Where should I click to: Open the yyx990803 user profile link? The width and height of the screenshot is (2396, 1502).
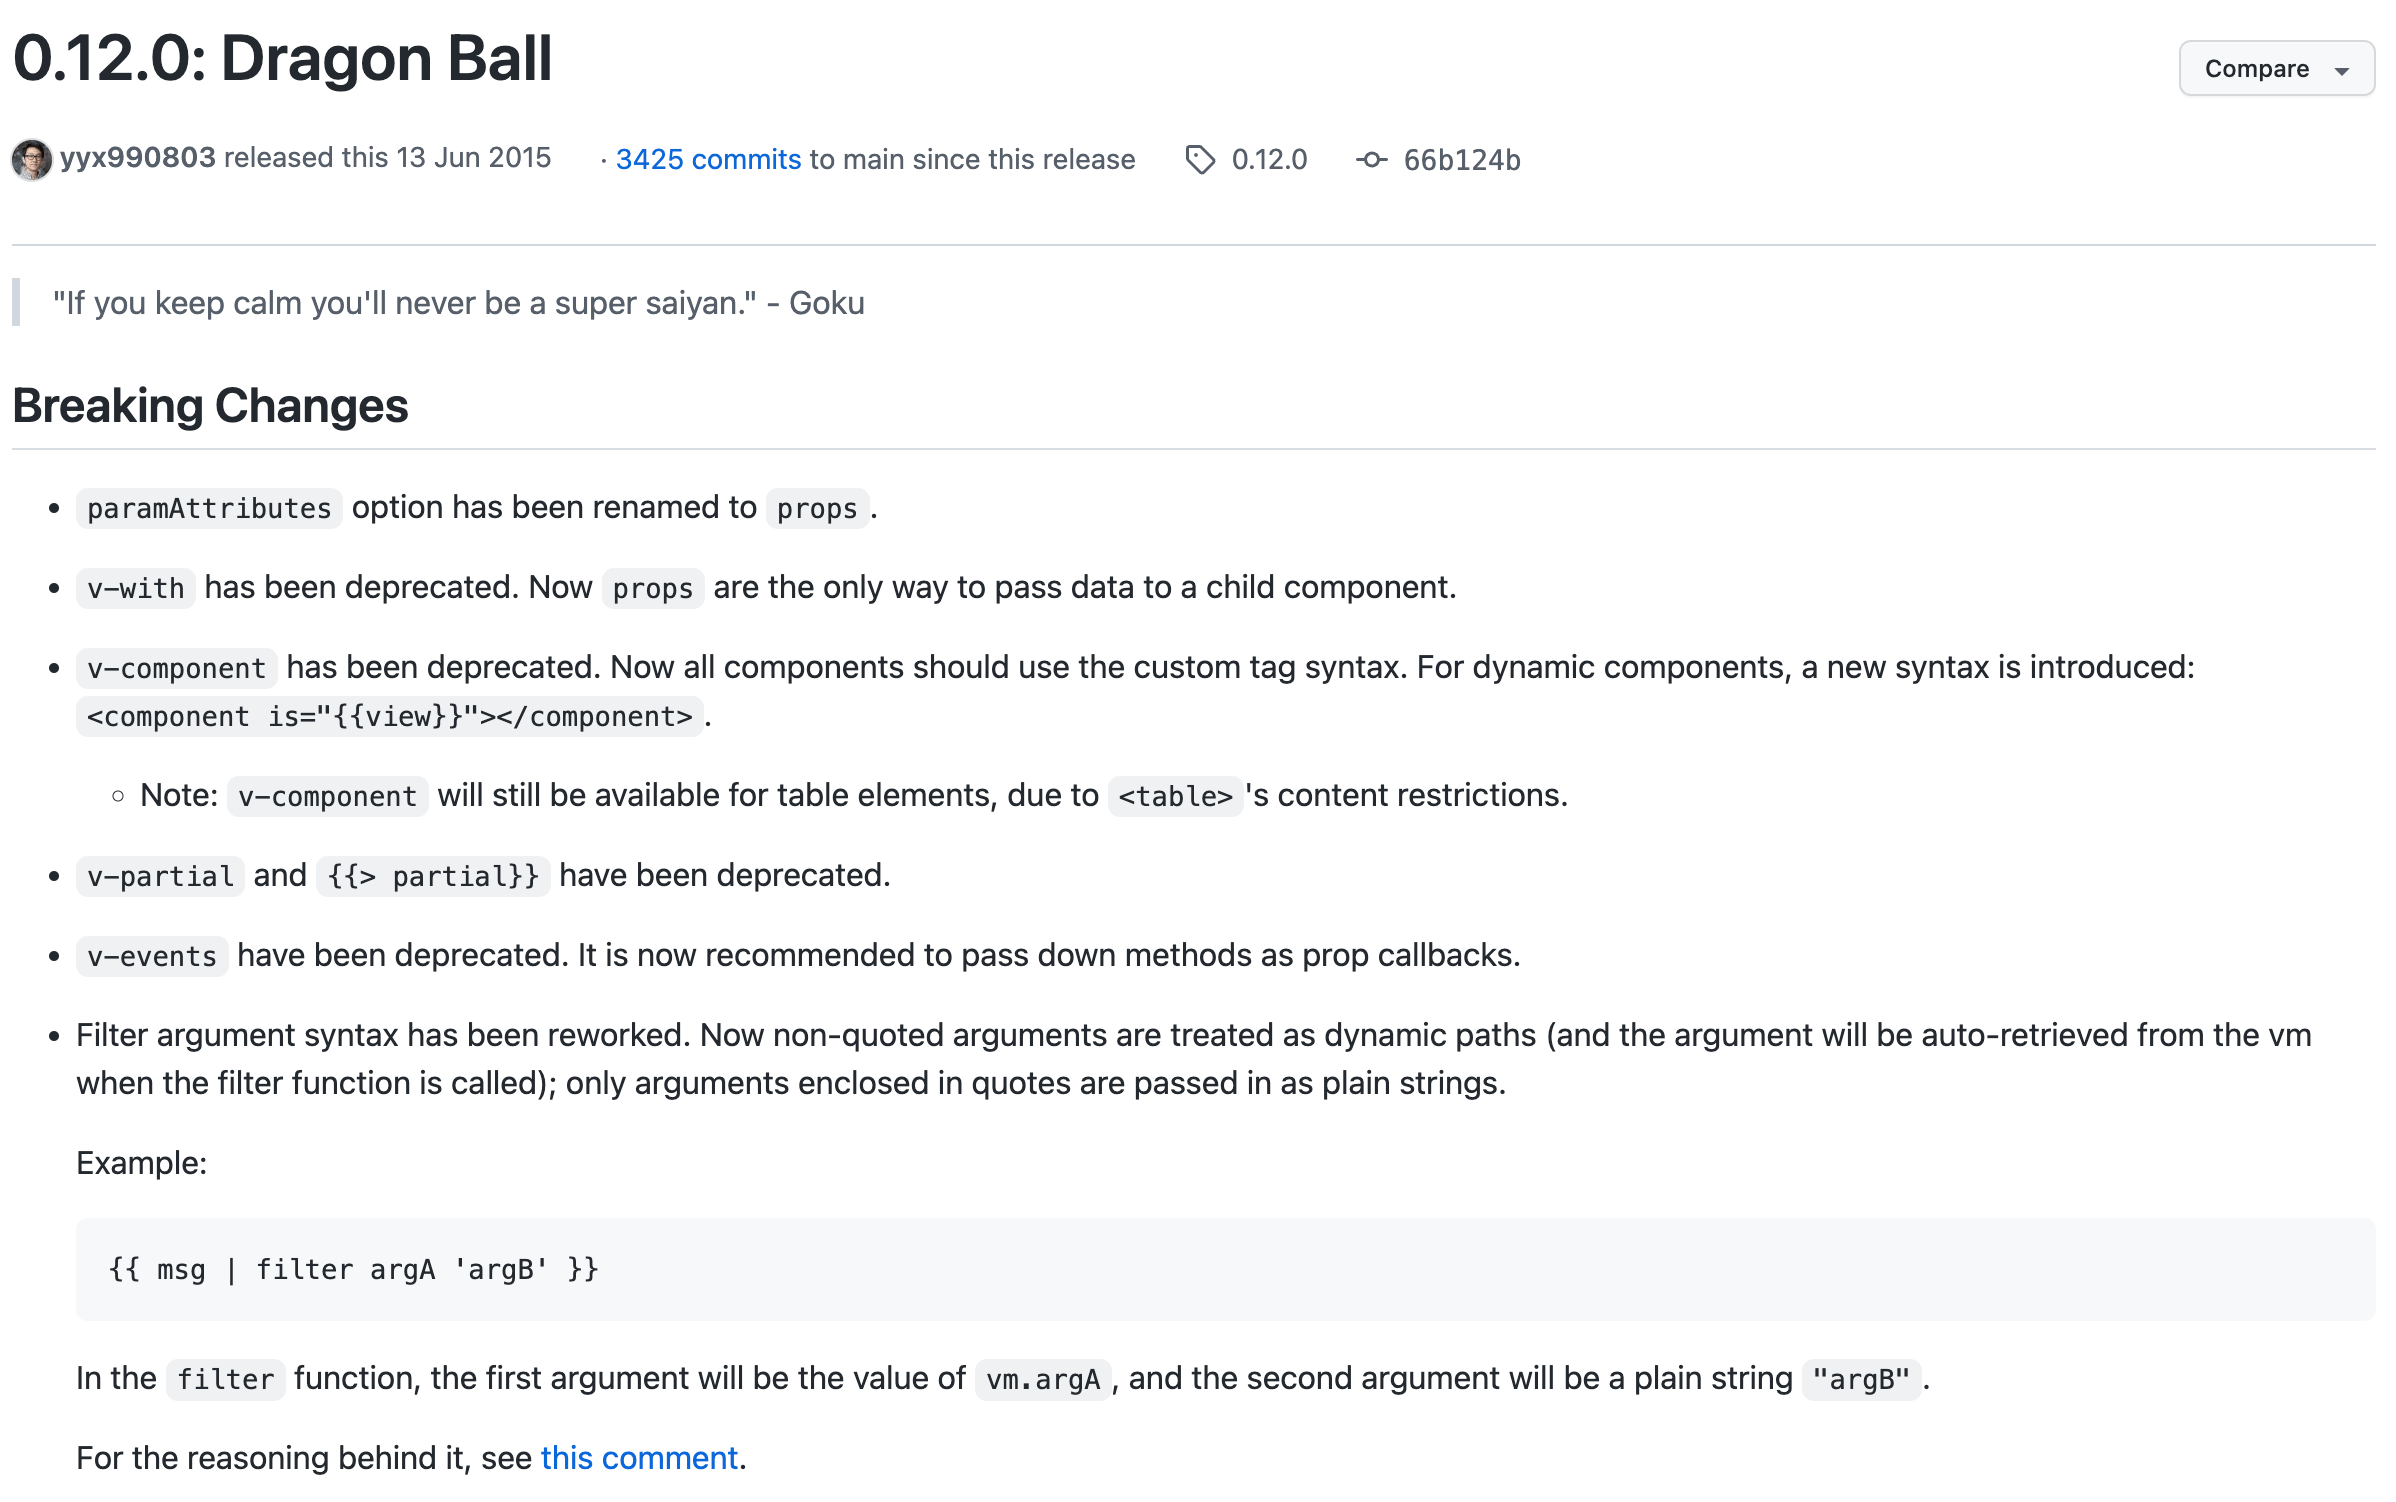pos(138,158)
